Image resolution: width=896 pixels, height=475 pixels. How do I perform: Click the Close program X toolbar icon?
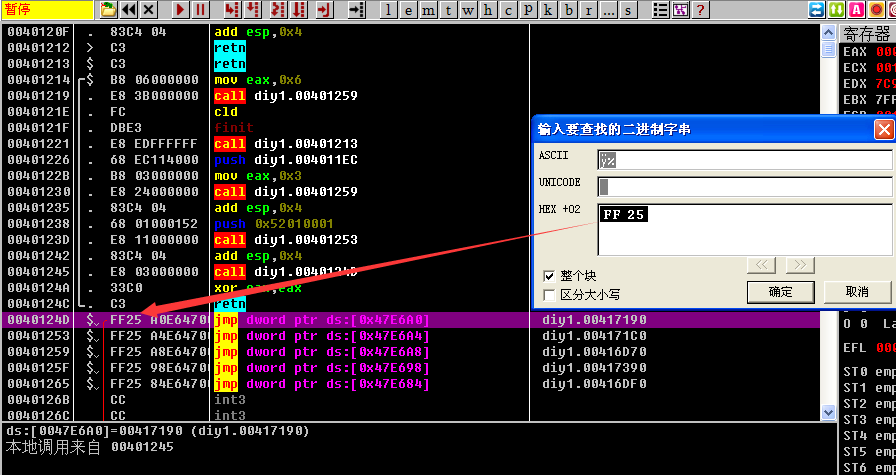click(x=149, y=10)
